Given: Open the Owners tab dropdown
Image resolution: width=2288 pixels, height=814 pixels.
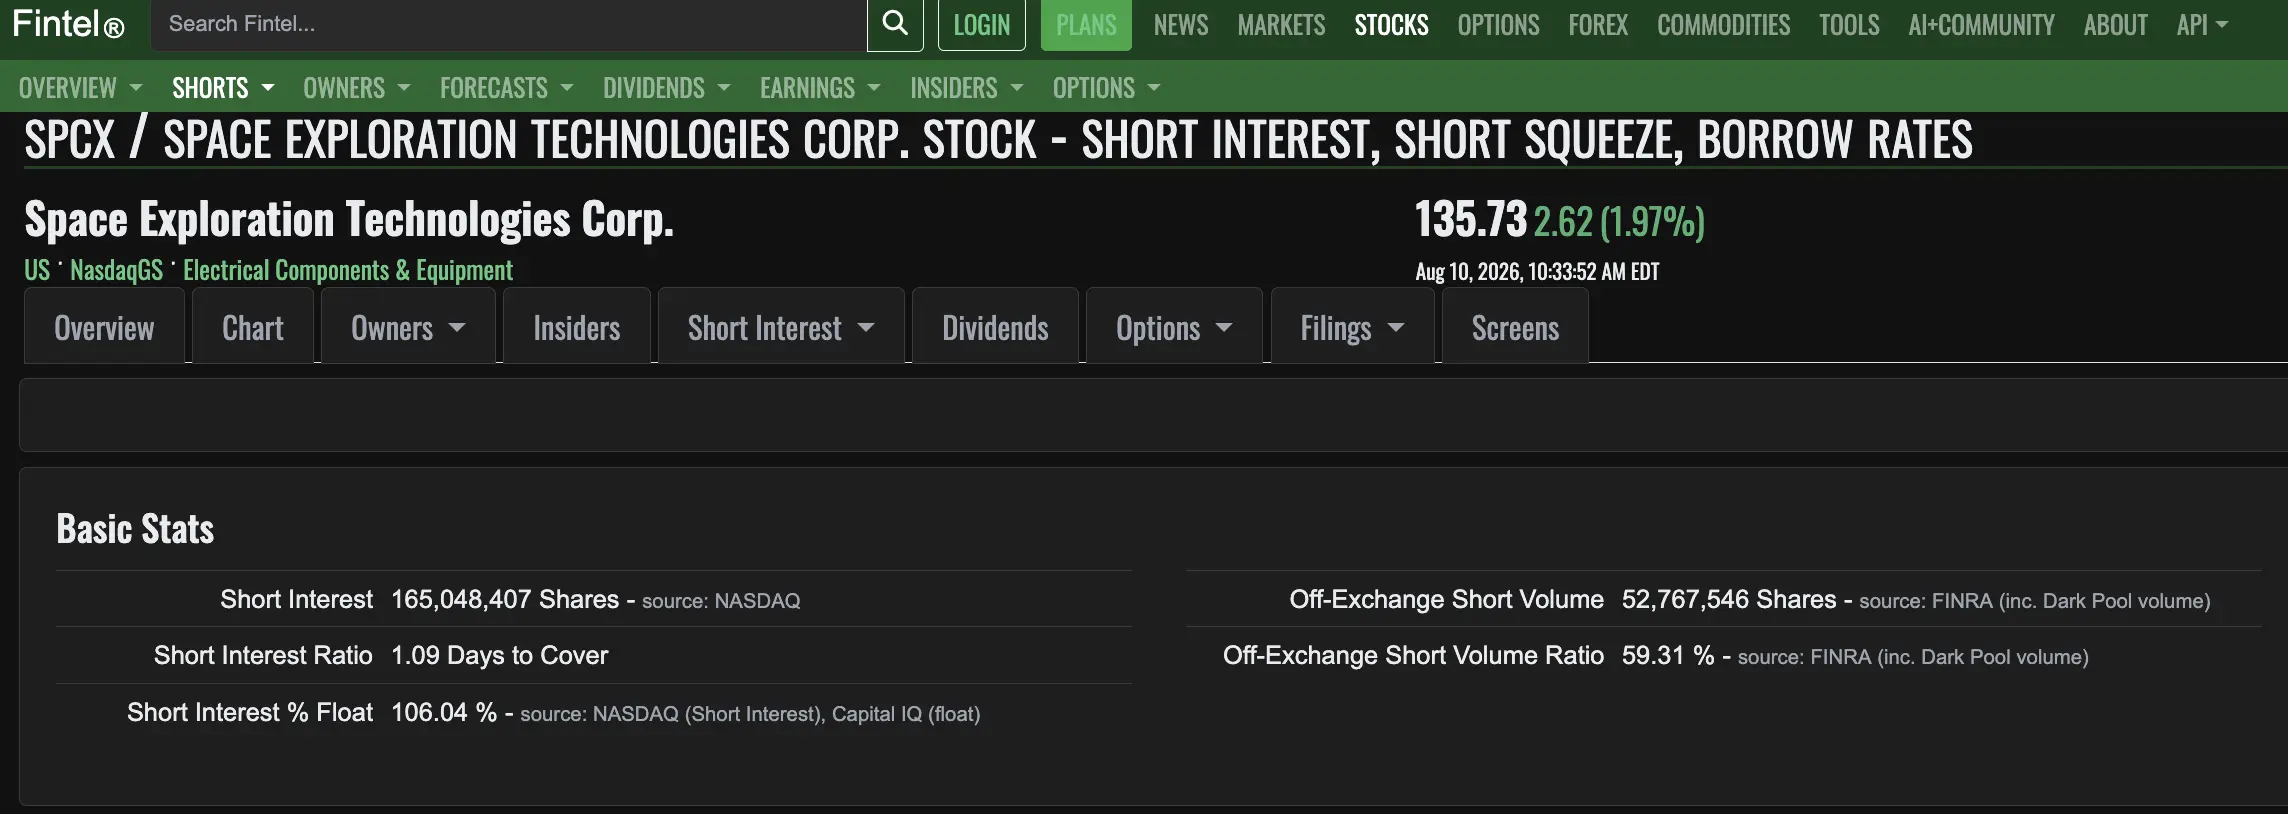Looking at the screenshot, I should point(408,328).
